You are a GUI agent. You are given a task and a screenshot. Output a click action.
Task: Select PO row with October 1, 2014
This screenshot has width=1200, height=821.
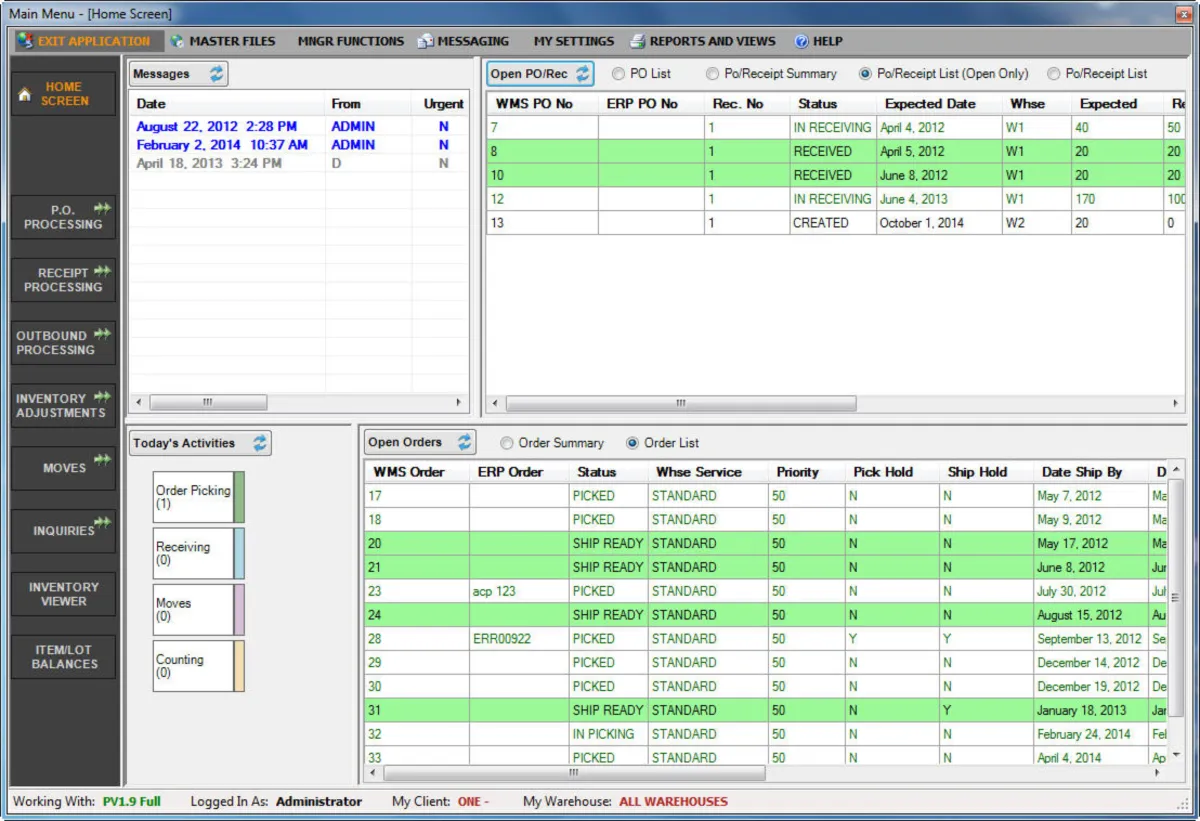[836, 223]
